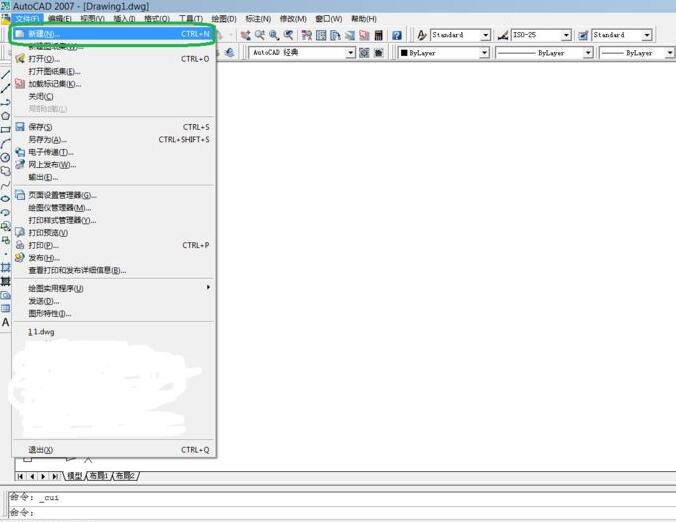Choose 打开(O)... from the File menu

point(113,59)
